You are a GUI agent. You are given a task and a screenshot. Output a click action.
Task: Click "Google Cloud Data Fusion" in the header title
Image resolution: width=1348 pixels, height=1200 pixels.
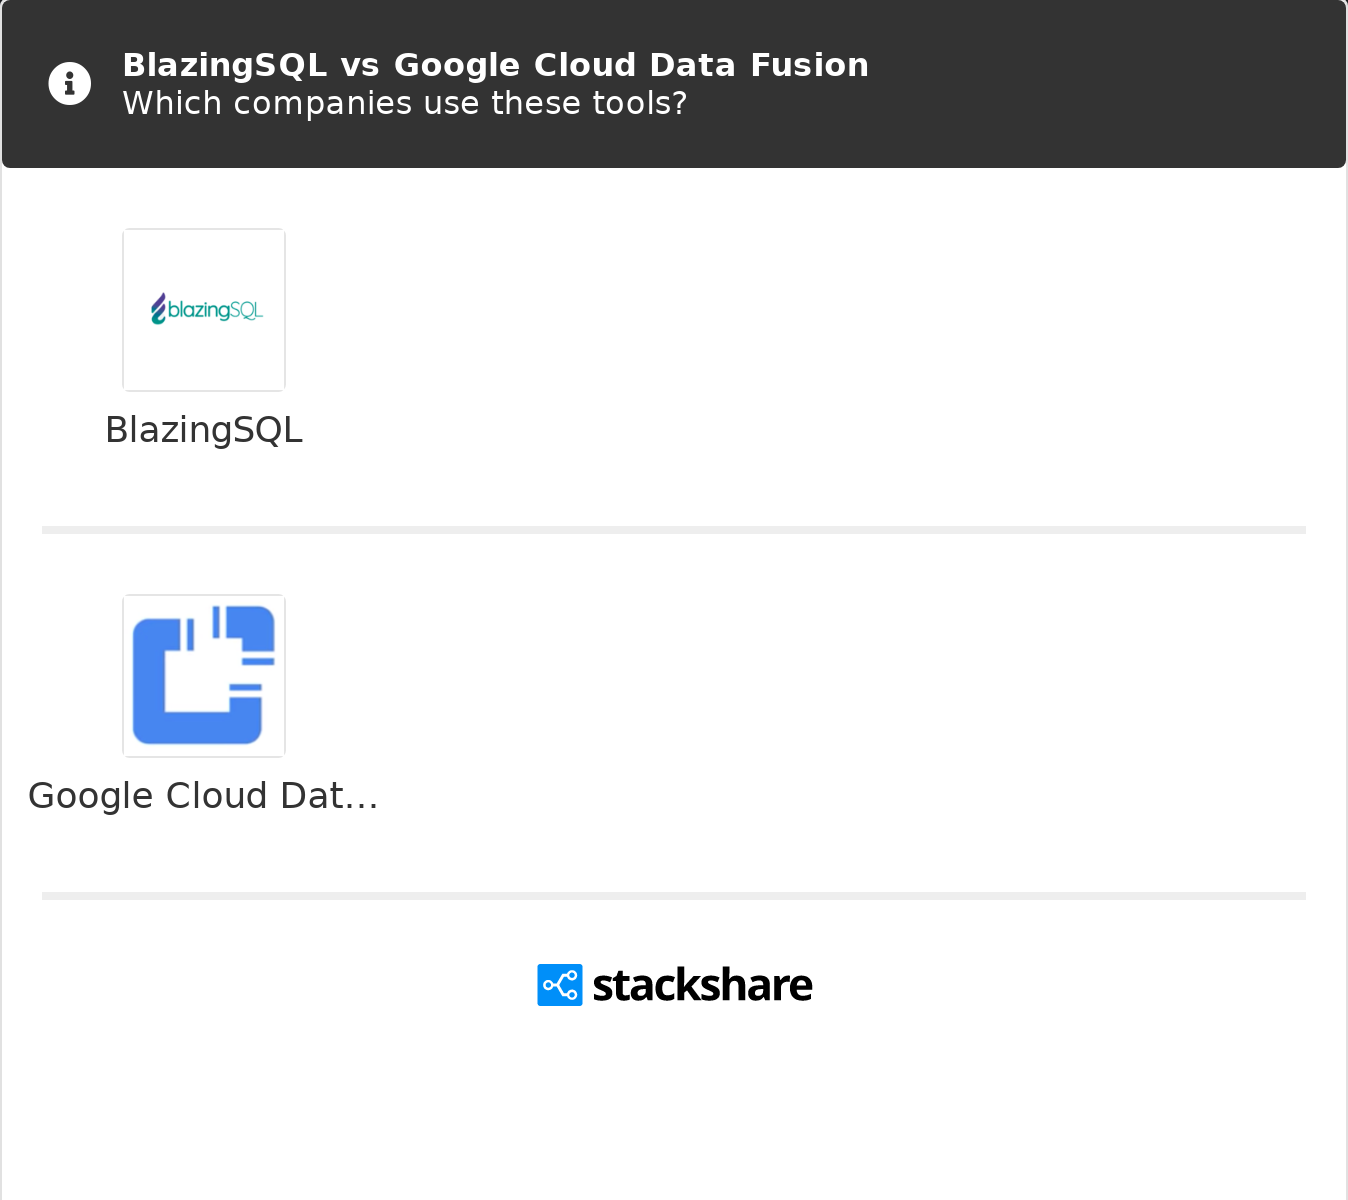coord(565,65)
